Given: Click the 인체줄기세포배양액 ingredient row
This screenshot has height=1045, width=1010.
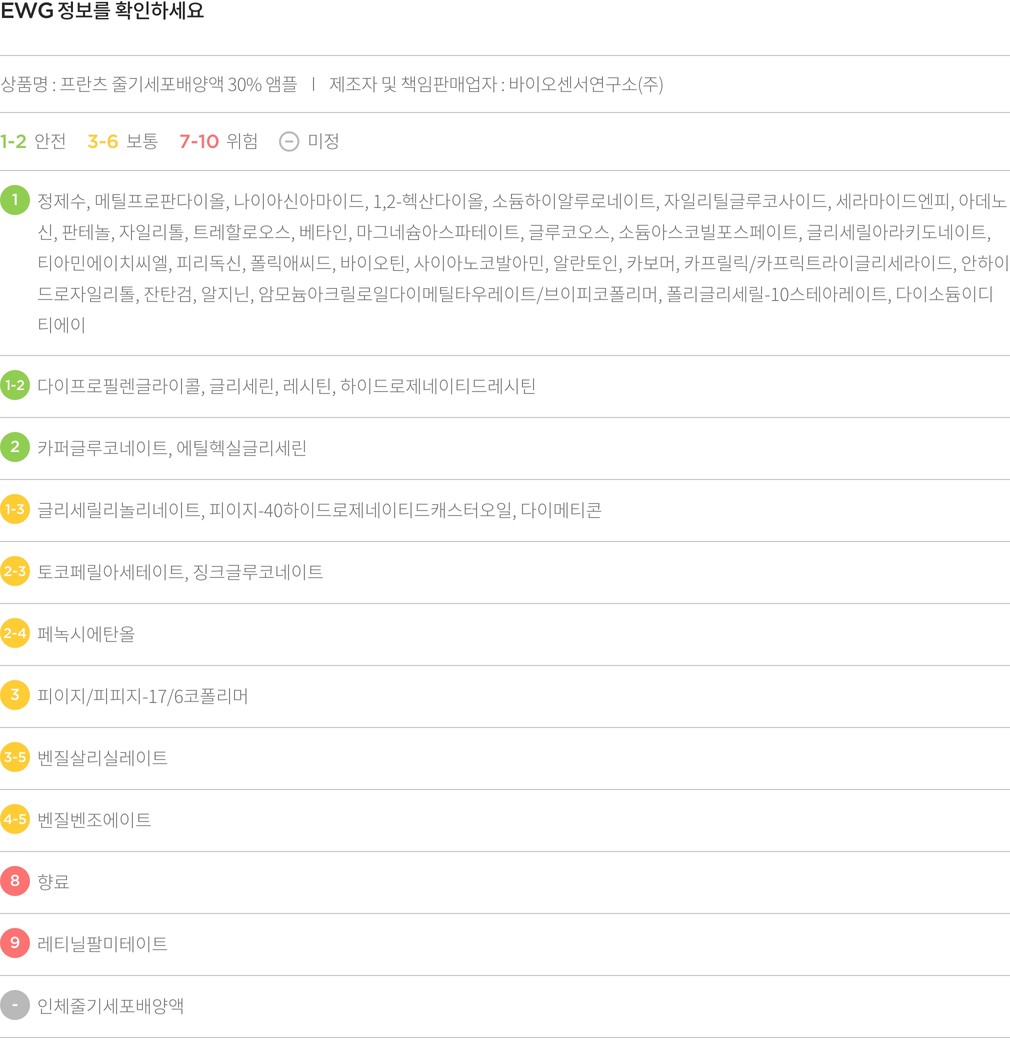Looking at the screenshot, I should 110,1006.
